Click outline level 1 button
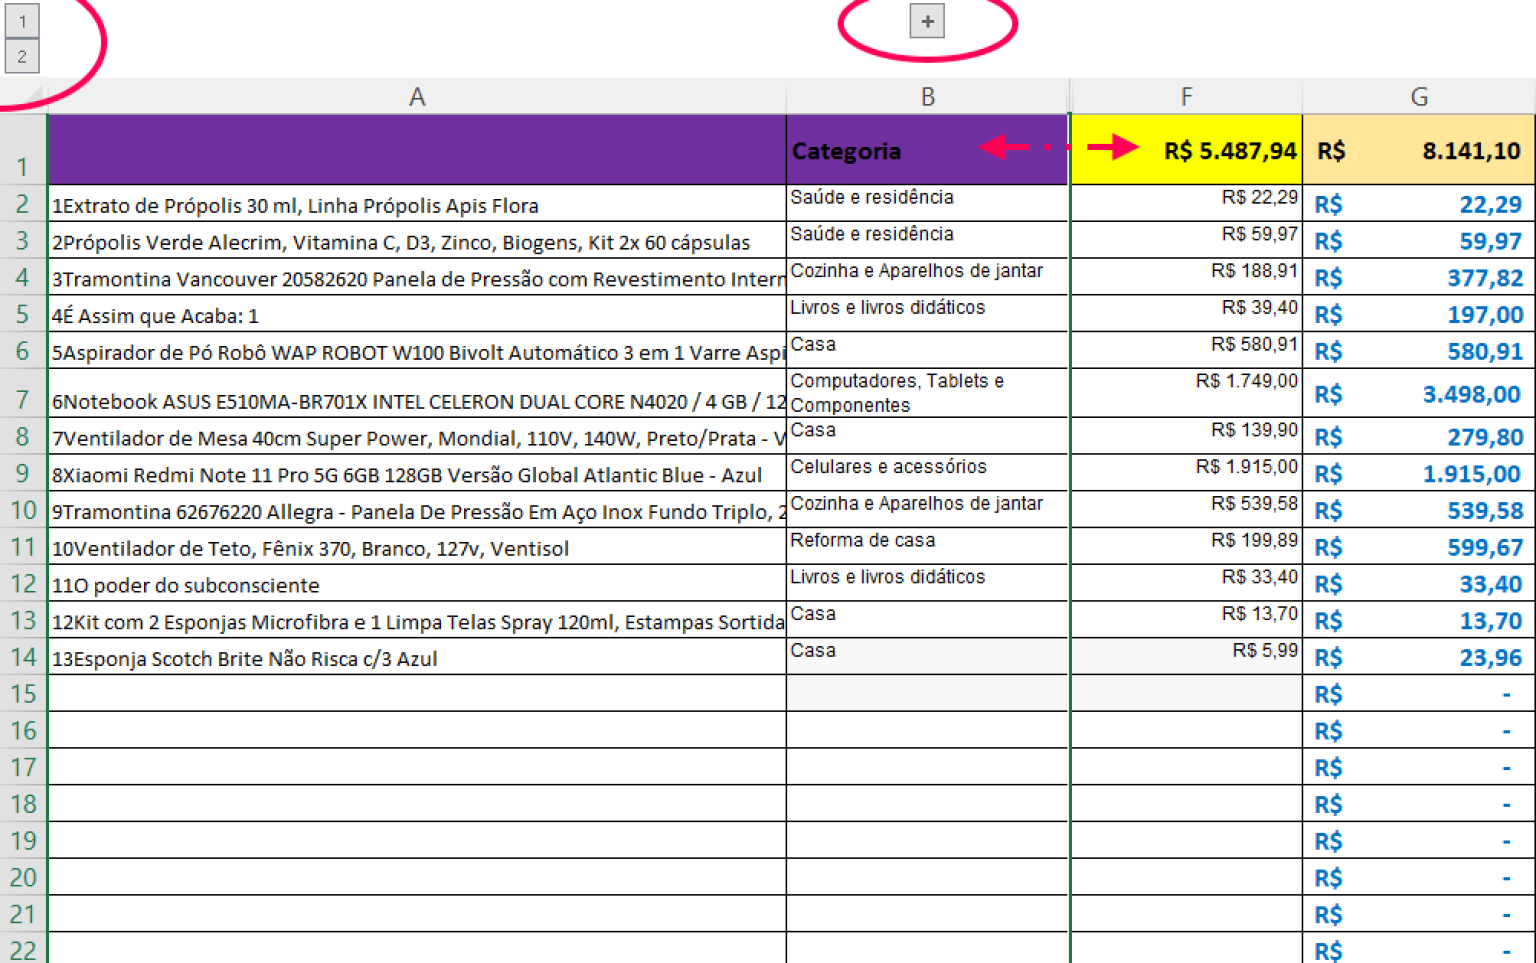Image resolution: width=1536 pixels, height=963 pixels. pos(22,21)
